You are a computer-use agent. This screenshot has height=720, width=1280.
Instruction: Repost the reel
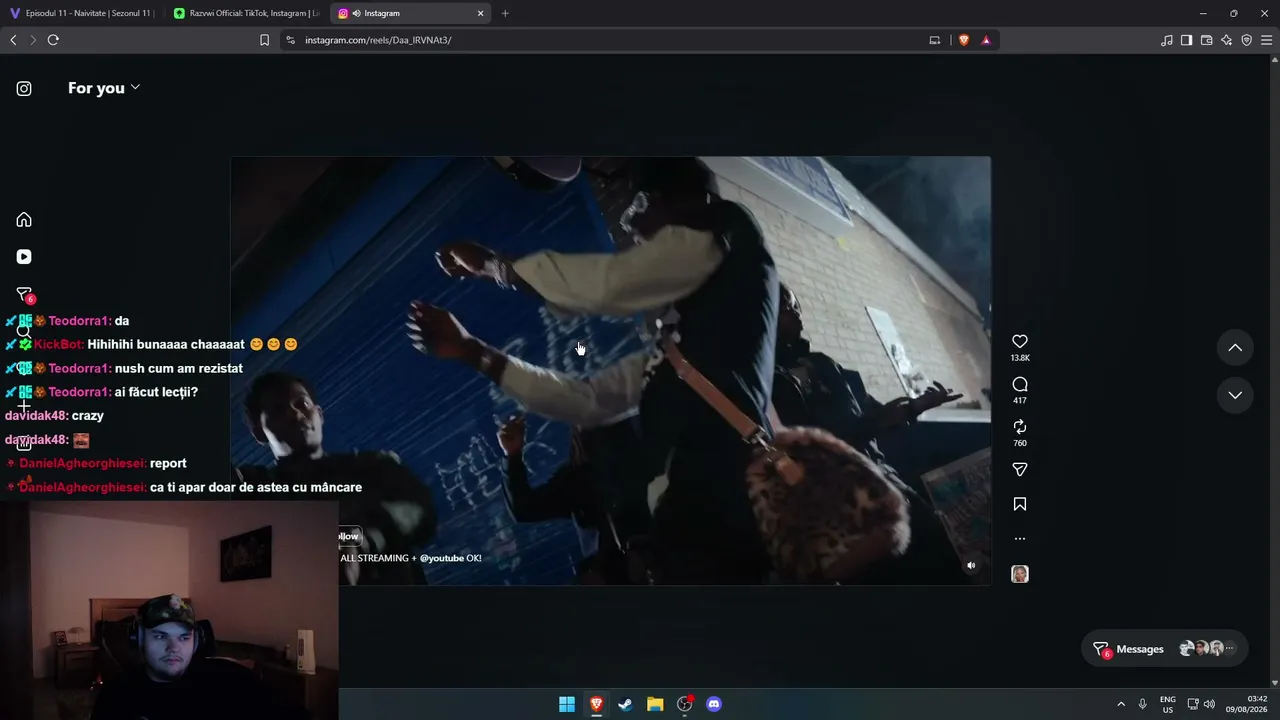click(1020, 427)
